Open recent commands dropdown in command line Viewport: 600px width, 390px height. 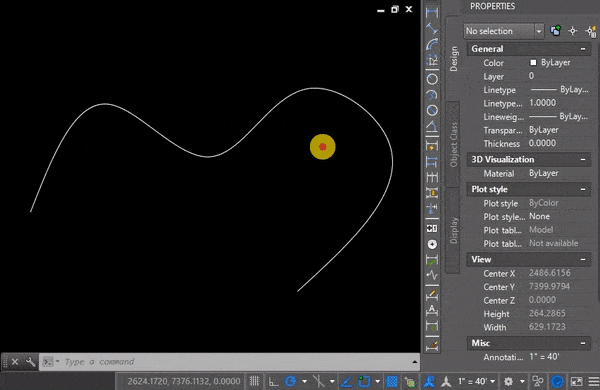pos(57,361)
